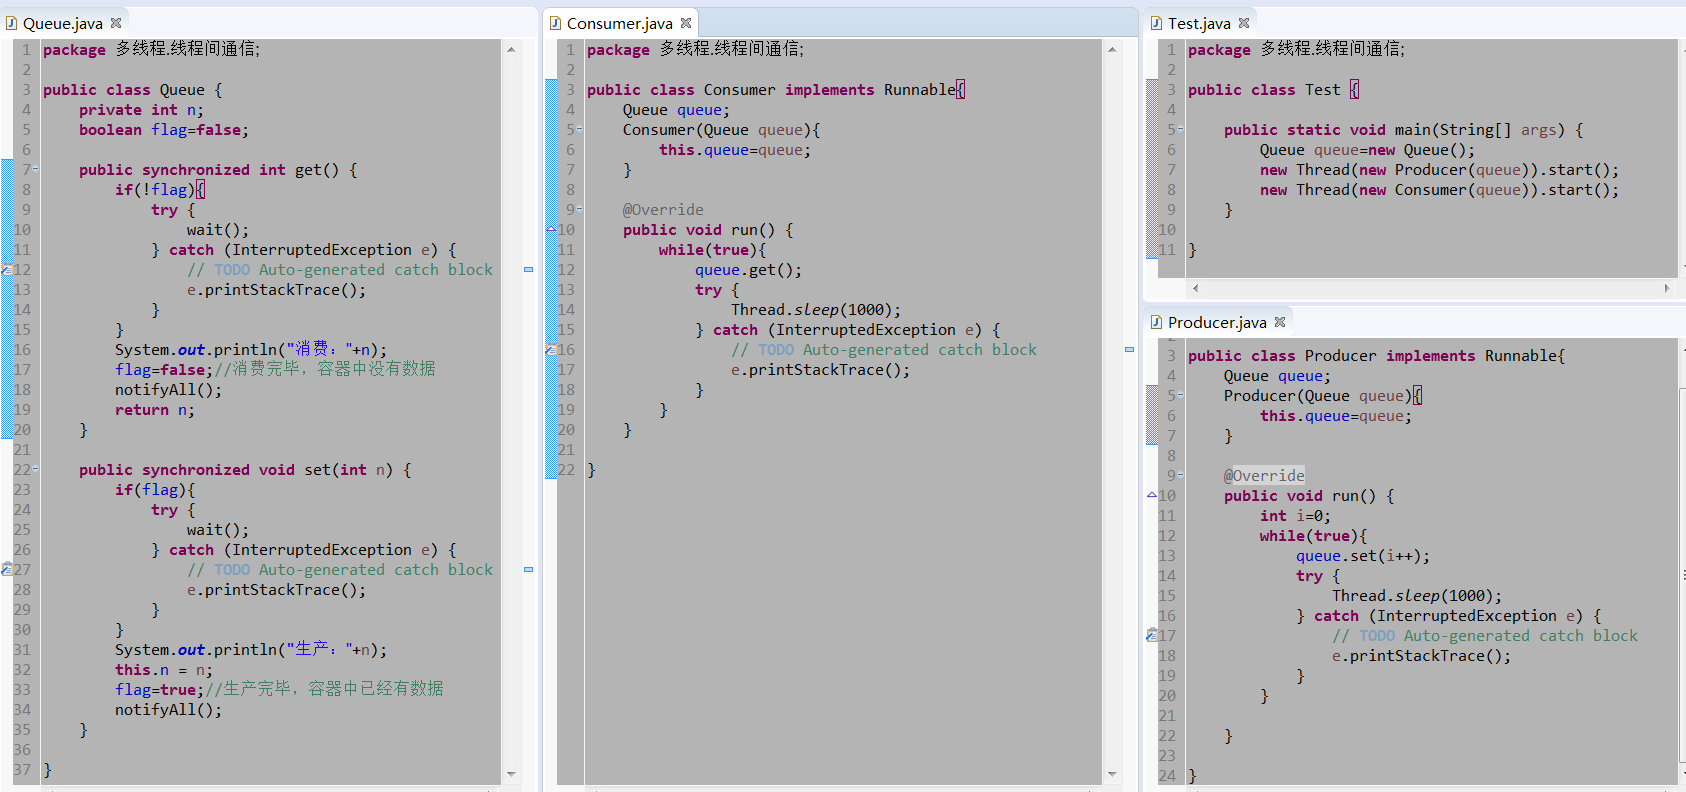The image size is (1686, 792).
Task: Click '@Override' annotation in Consumer.java
Action: (663, 209)
